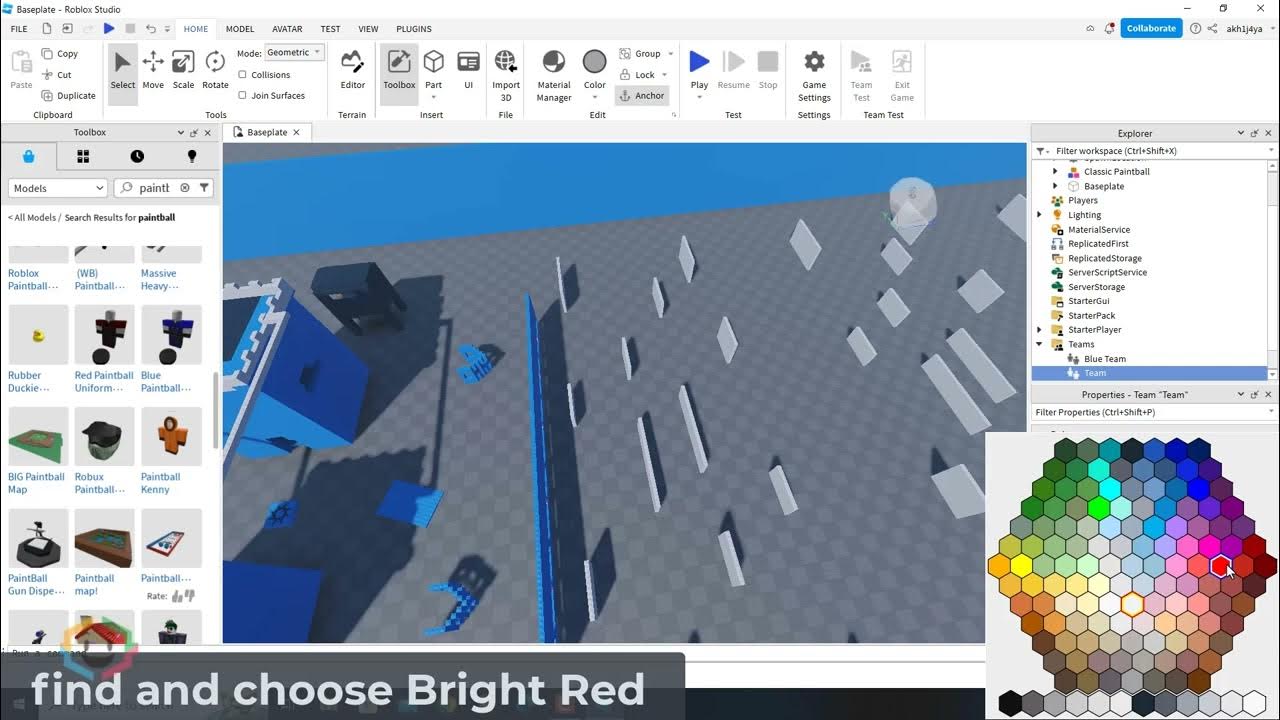Switch to the VIEW ribbon tab
This screenshot has height=720, width=1280.
pos(368,29)
